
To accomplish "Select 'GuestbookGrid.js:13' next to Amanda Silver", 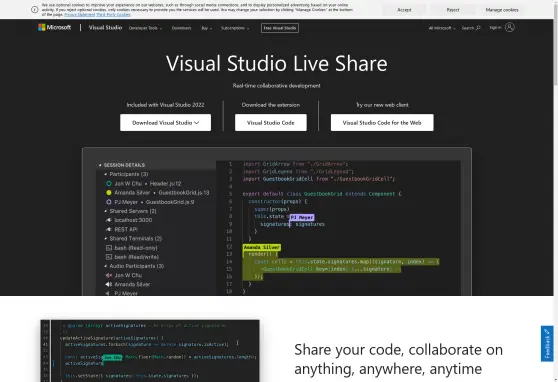I will pyautogui.click(x=184, y=193).
